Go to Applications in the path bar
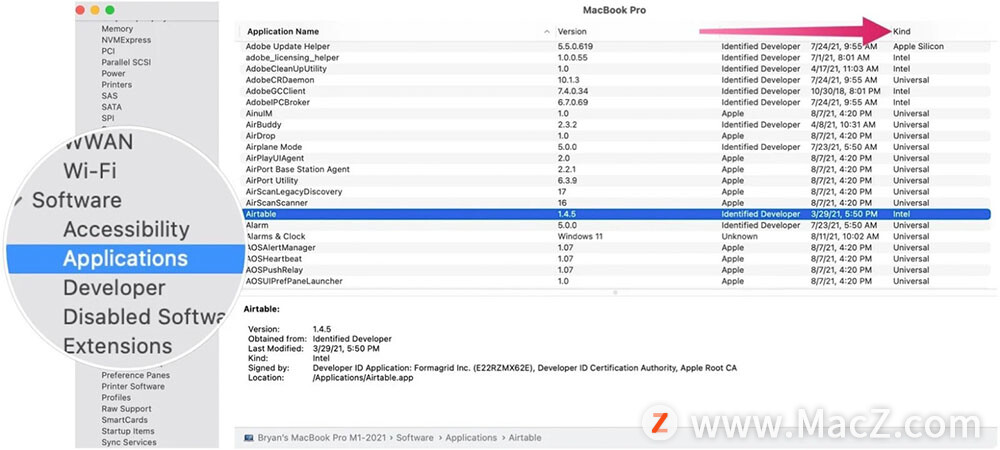This screenshot has height=450, width=1000. click(x=471, y=438)
